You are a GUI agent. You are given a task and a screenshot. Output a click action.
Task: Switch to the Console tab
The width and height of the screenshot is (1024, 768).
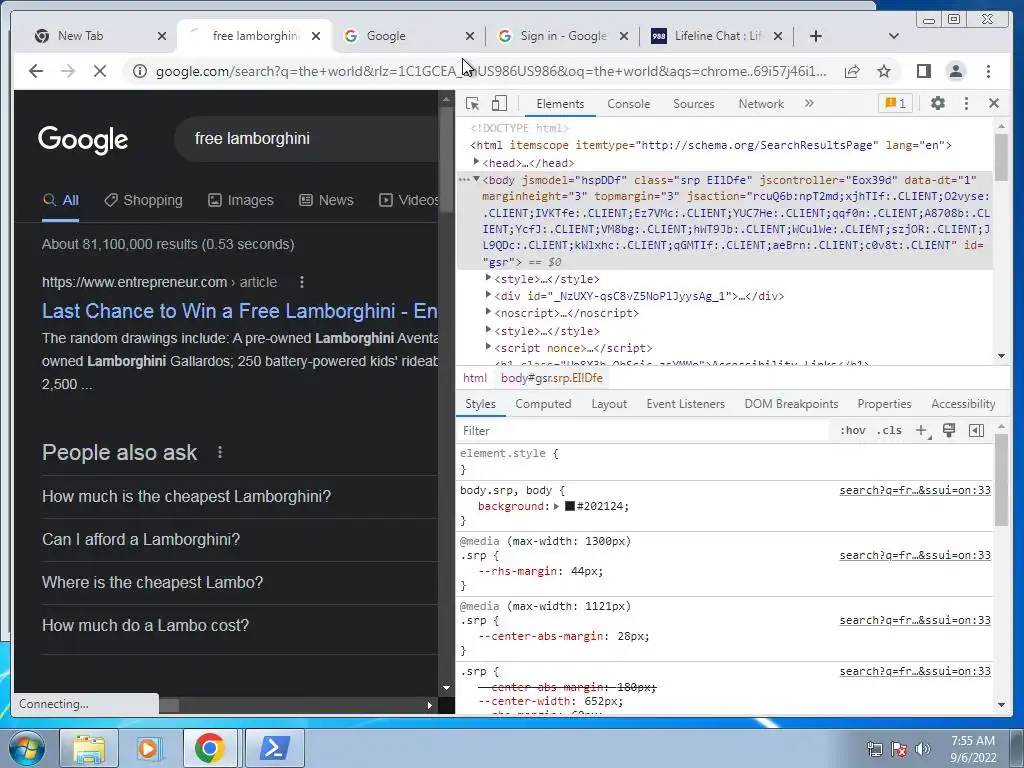pos(628,104)
